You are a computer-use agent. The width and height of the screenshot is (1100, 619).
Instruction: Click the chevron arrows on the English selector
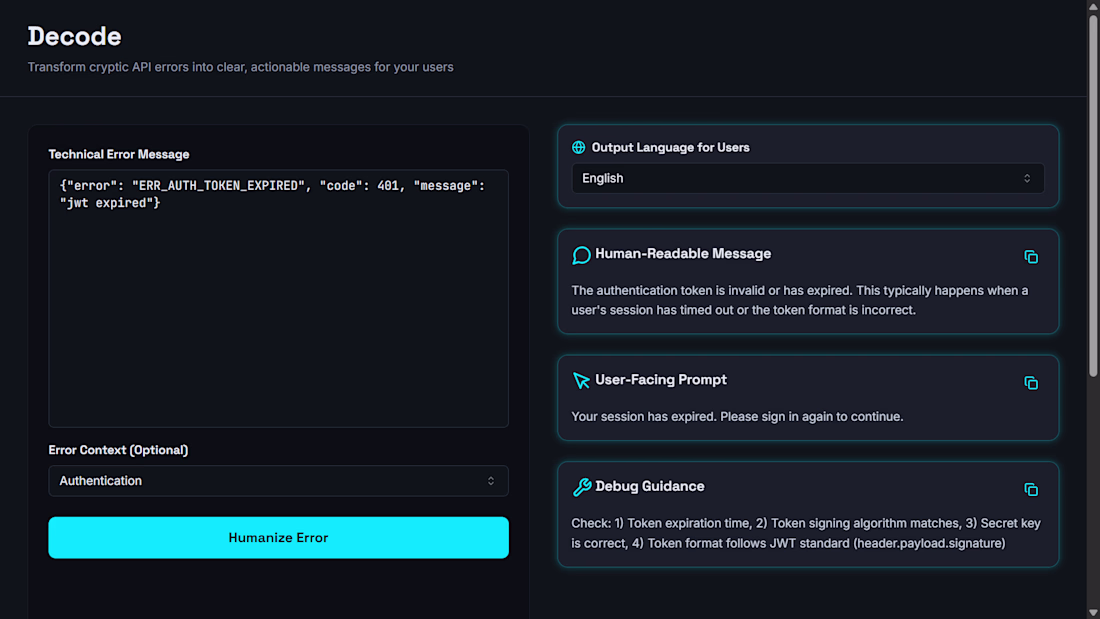click(1027, 178)
